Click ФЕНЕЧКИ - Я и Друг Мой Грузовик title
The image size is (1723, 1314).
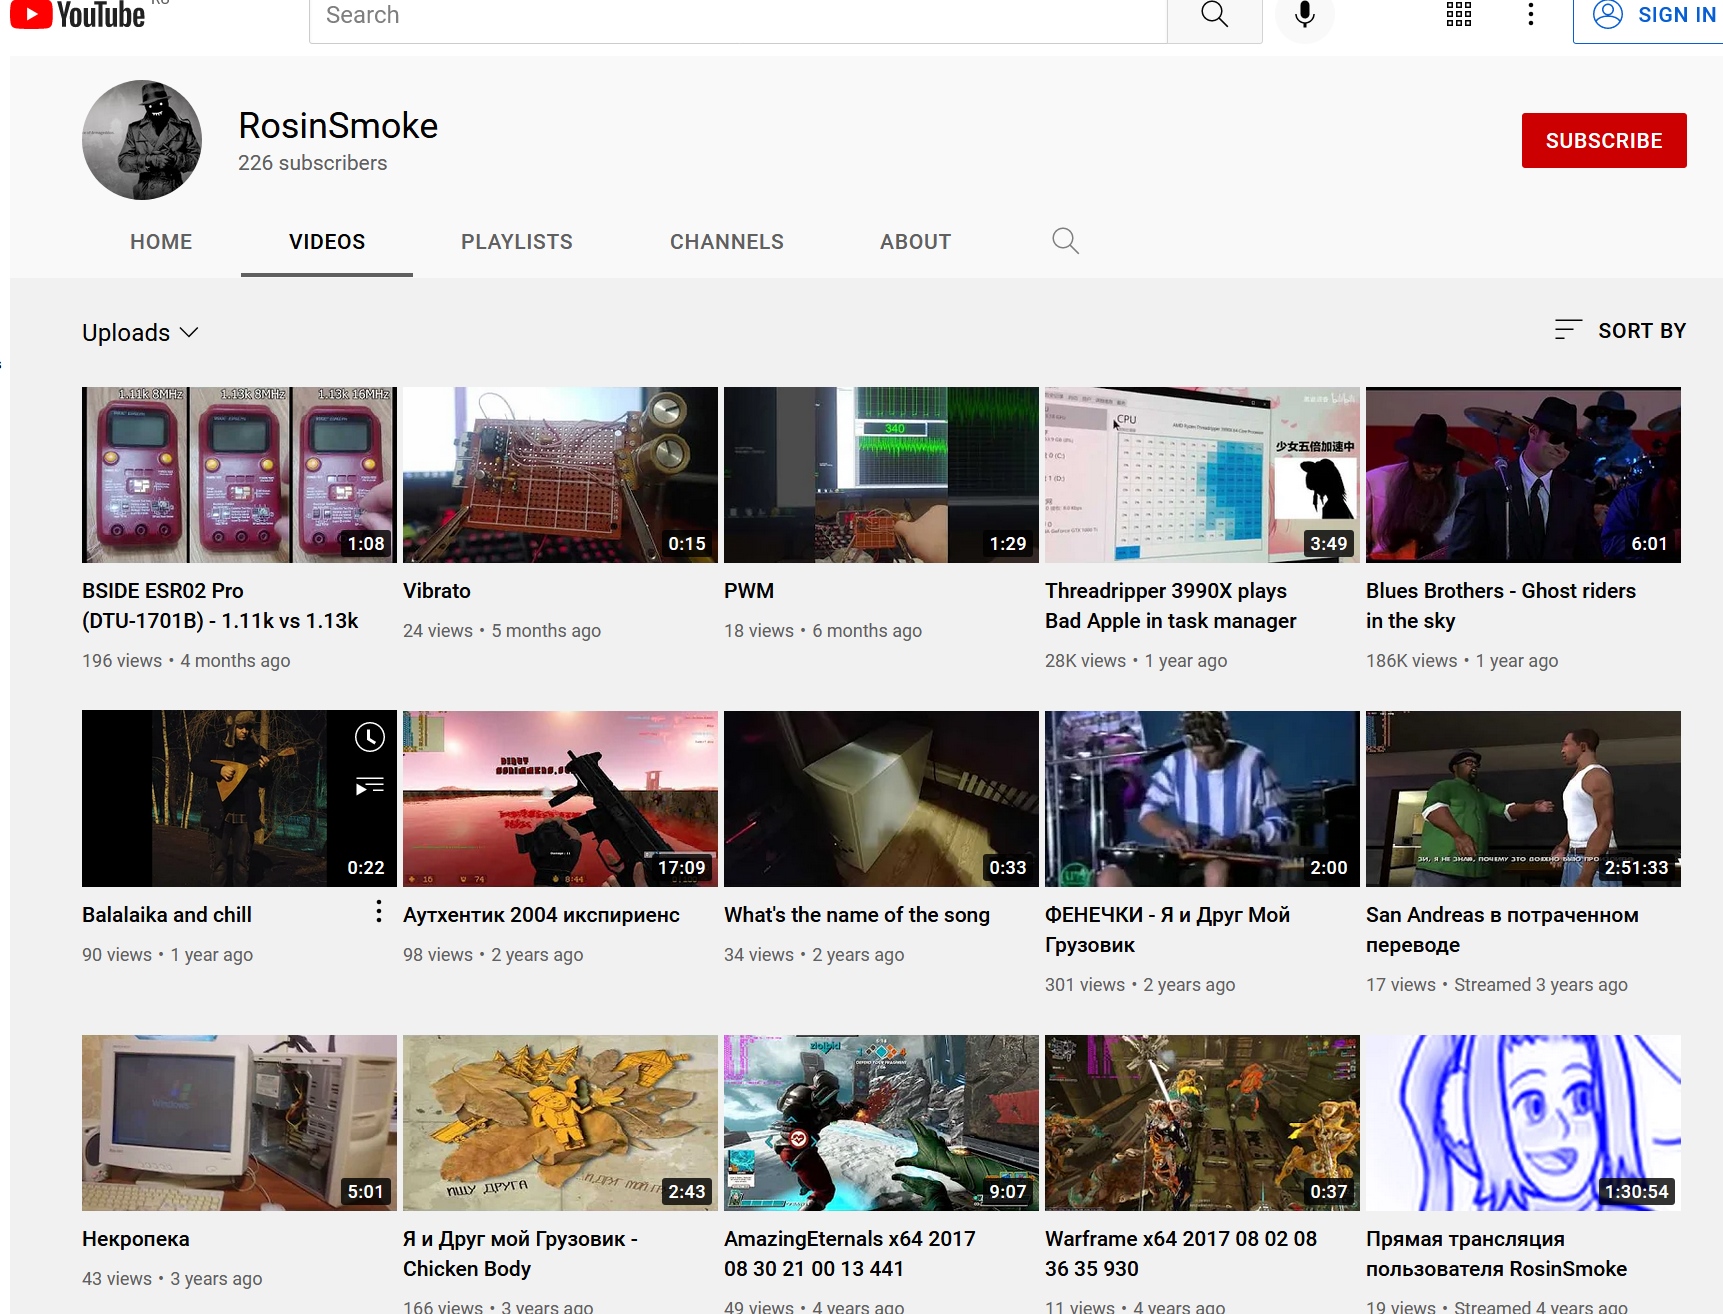coord(1168,930)
